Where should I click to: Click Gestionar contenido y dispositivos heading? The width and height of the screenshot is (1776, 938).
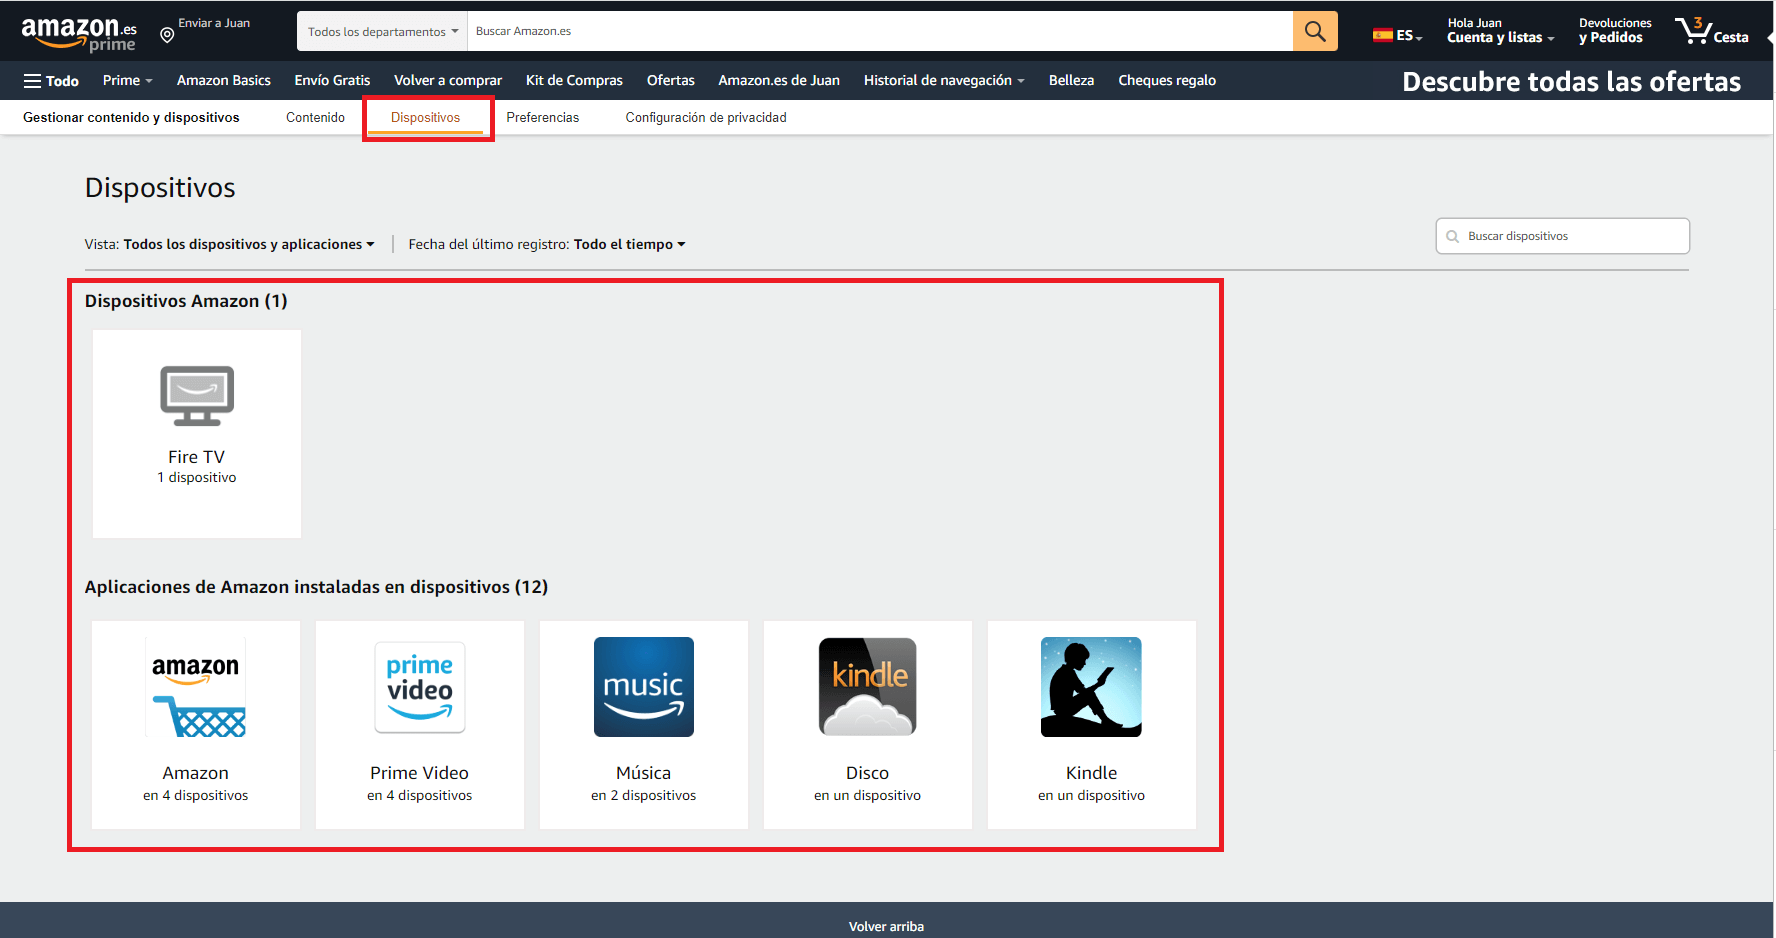click(x=131, y=118)
